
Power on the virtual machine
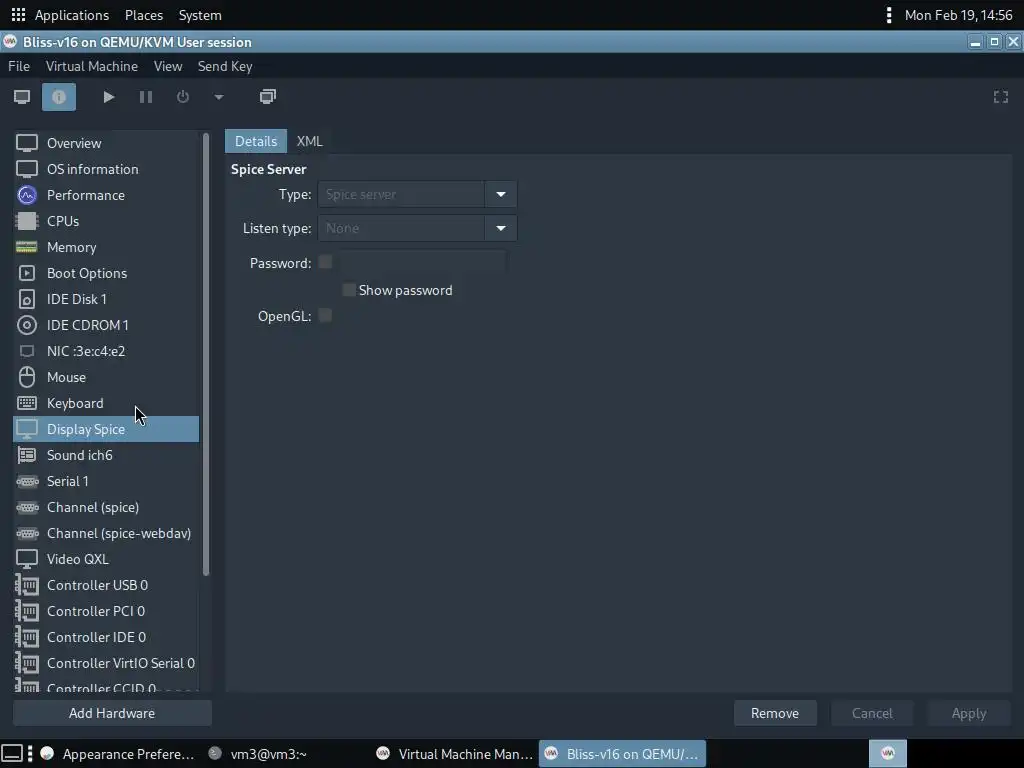[109, 97]
